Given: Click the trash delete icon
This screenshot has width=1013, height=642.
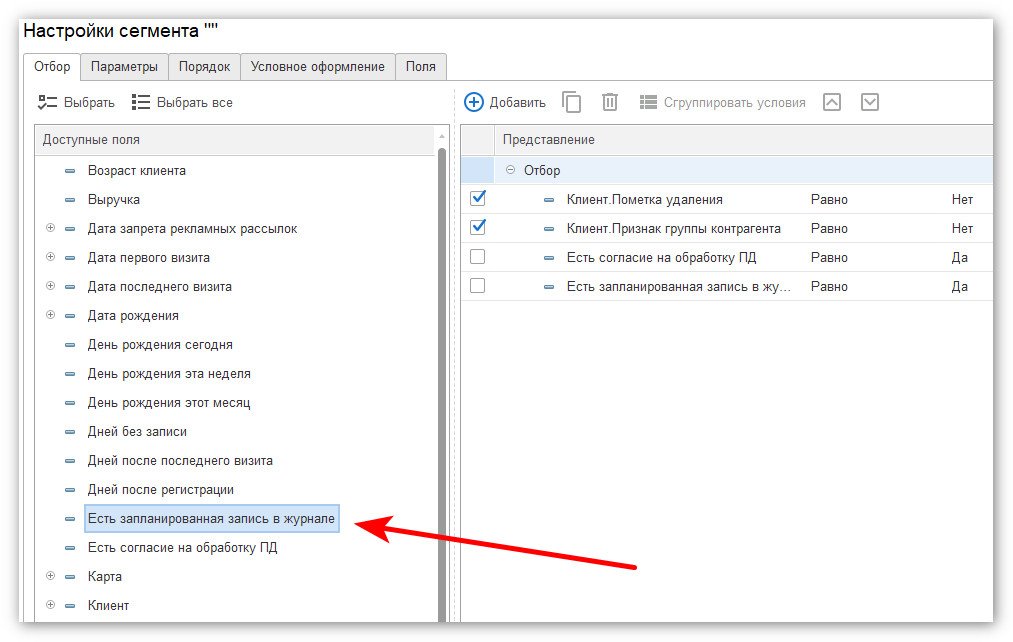Looking at the screenshot, I should pyautogui.click(x=610, y=102).
